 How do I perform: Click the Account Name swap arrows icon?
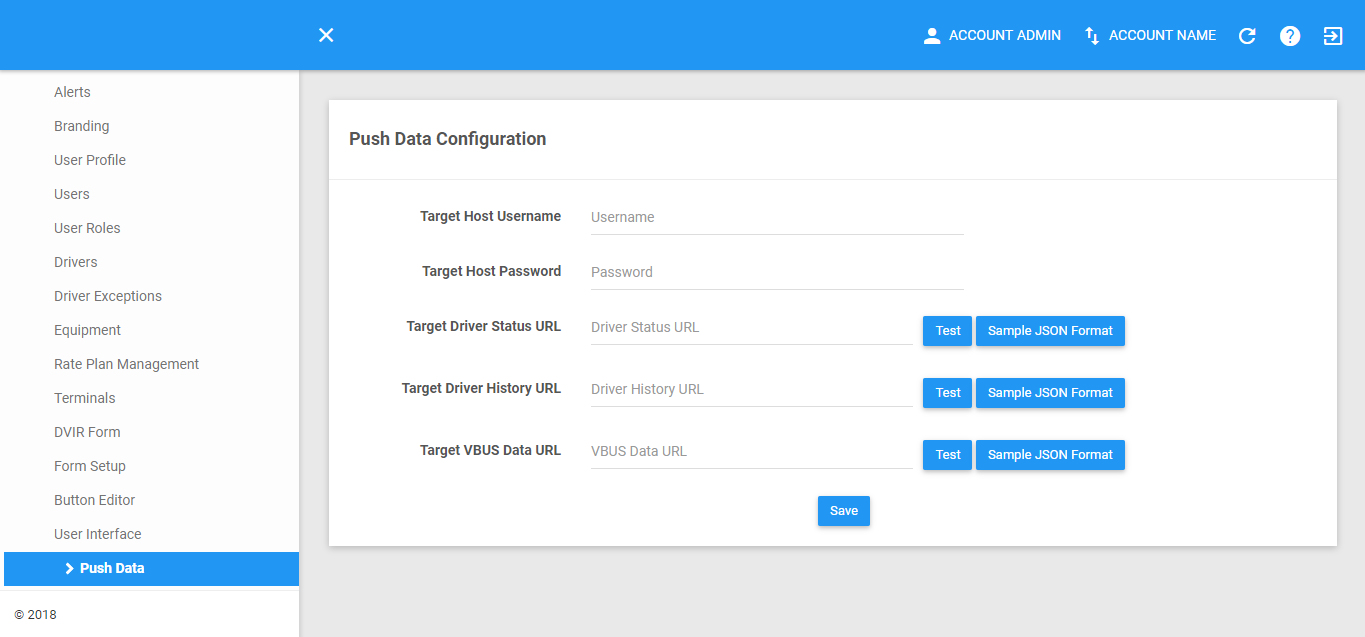click(1092, 36)
